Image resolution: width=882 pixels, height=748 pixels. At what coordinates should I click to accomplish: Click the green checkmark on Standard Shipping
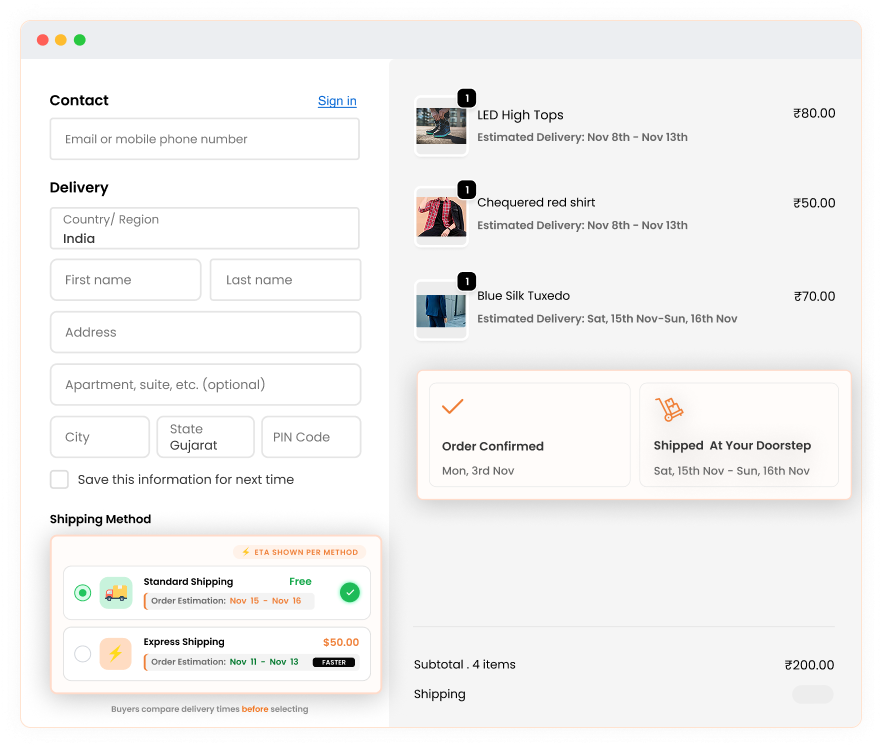tap(350, 592)
